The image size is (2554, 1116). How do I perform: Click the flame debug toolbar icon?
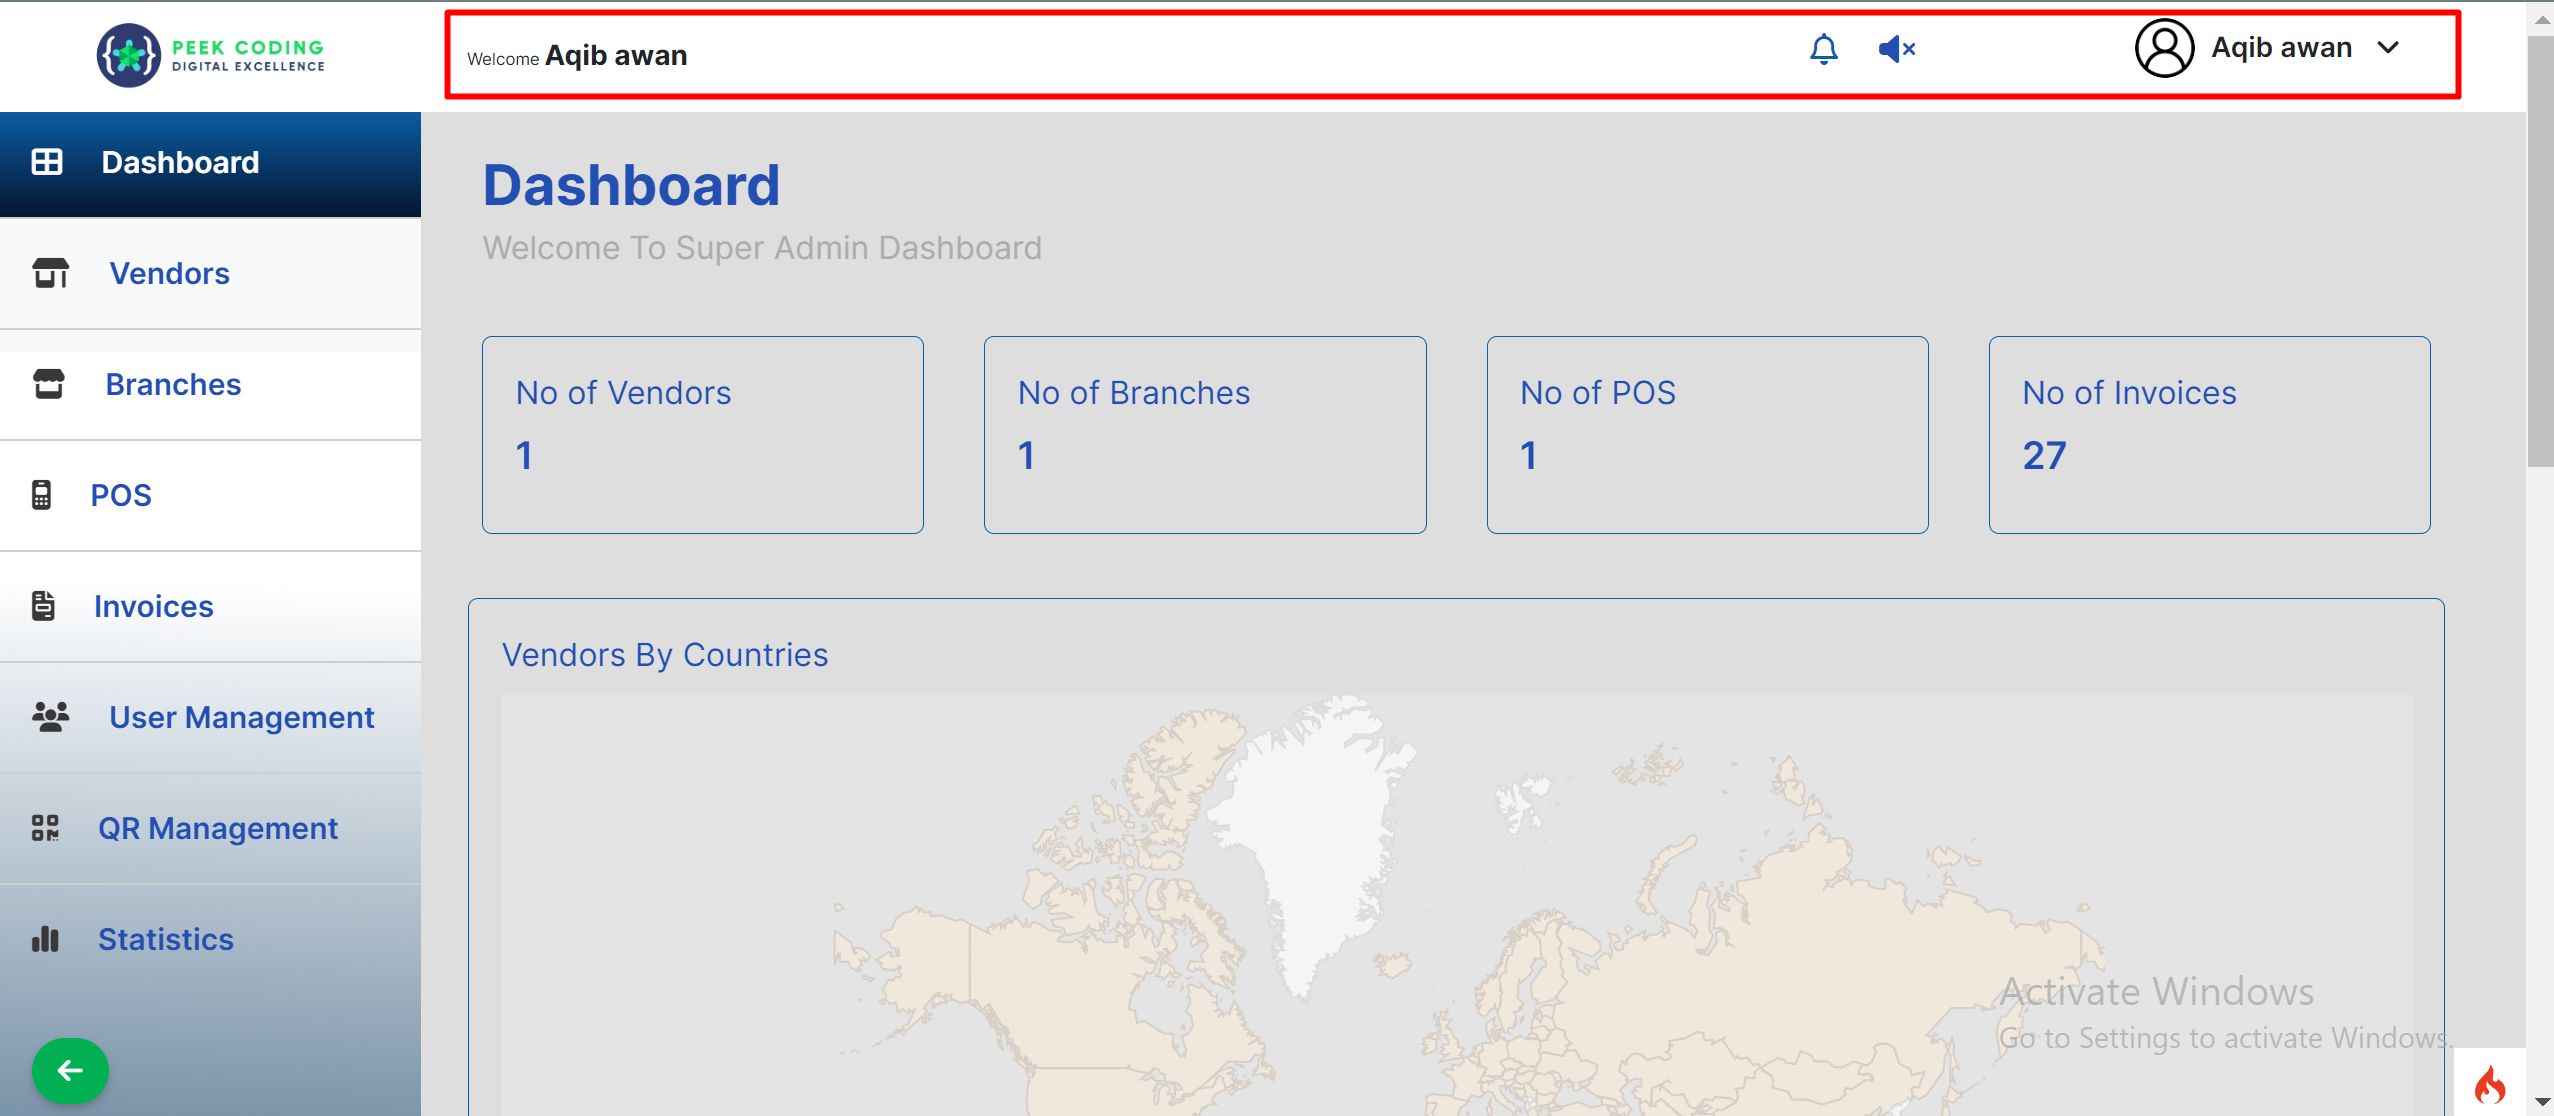(2489, 1084)
